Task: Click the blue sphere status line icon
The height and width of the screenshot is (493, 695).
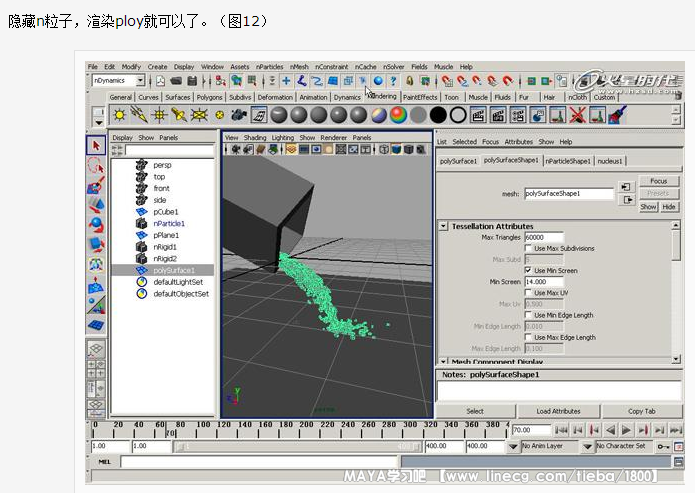Action: point(378,81)
